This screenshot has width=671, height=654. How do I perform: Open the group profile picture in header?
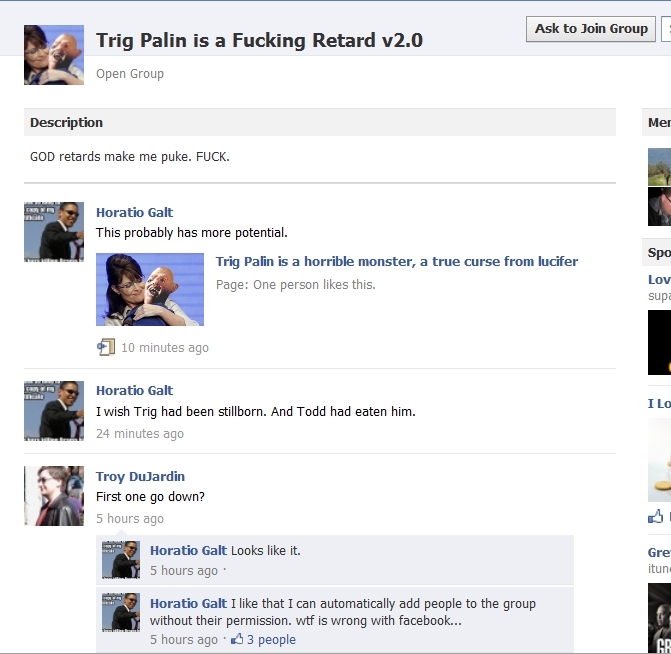[x=54, y=55]
